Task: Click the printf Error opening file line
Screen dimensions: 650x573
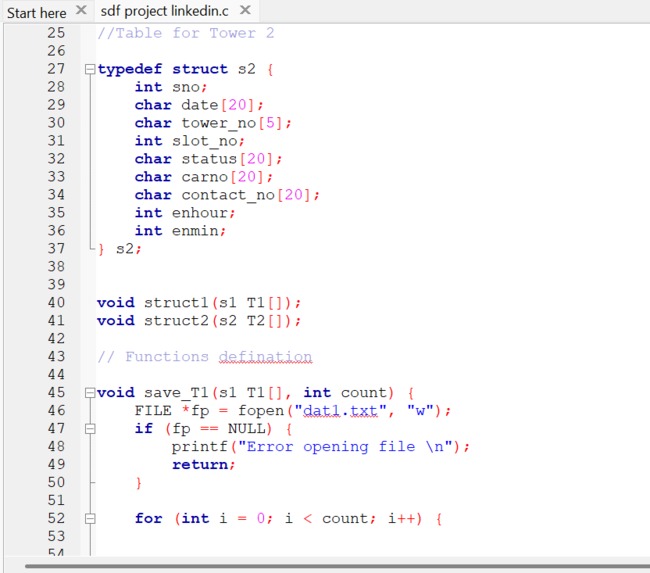Action: coord(321,447)
